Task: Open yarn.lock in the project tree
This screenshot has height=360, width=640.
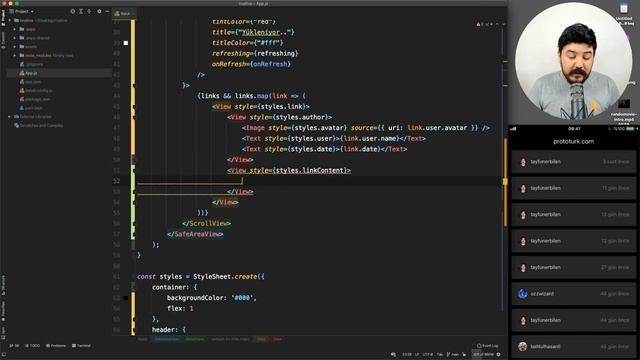Action: (x=31, y=108)
